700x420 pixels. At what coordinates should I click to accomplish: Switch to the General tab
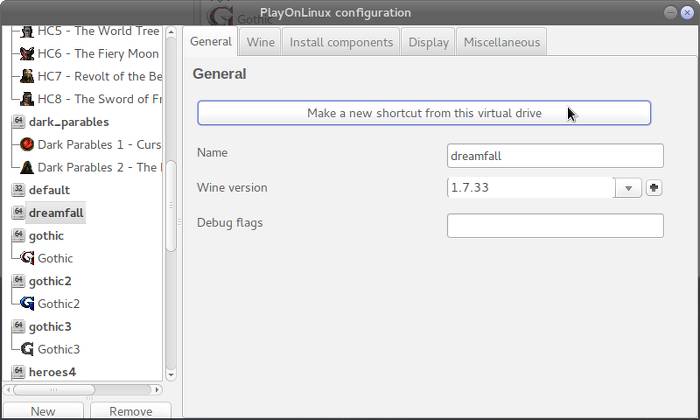pos(211,42)
